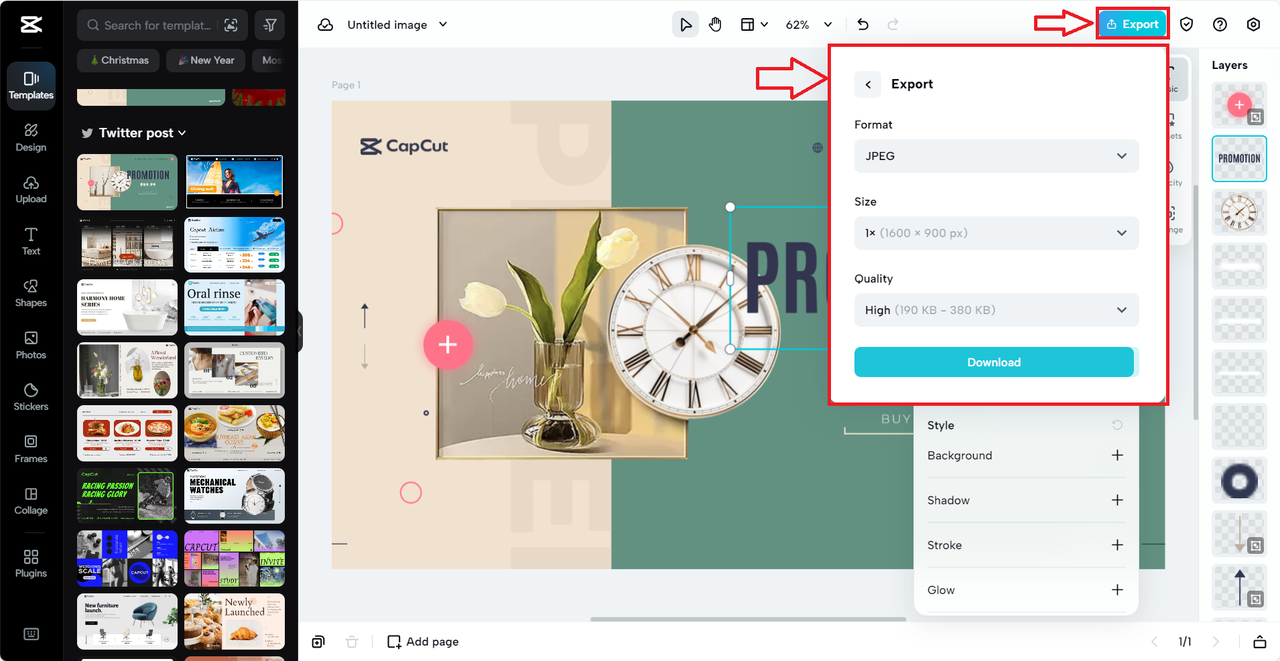Click the Export button
The width and height of the screenshot is (1280, 661).
pyautogui.click(x=1132, y=25)
